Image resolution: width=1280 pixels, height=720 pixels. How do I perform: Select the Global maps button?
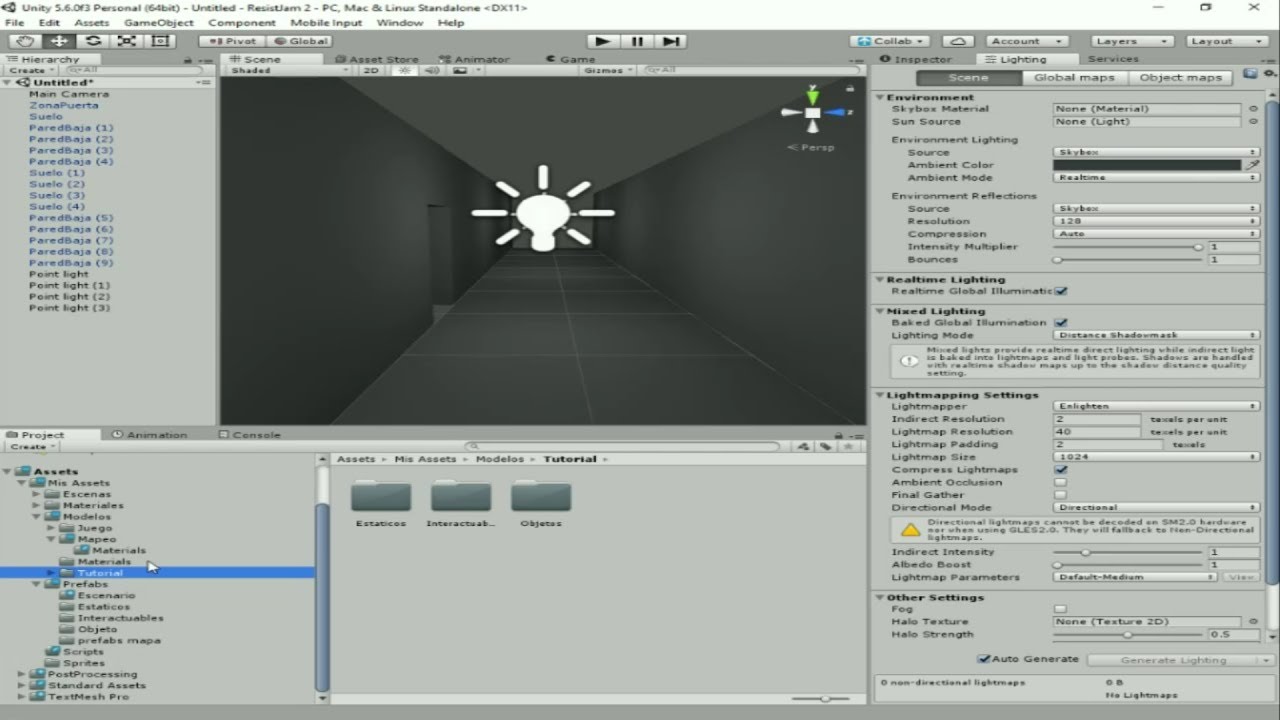[1074, 78]
